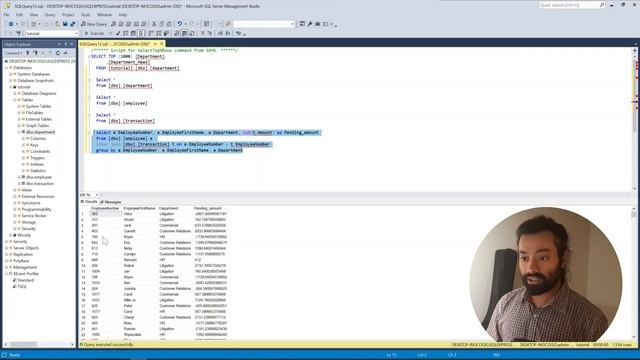The image size is (640, 360).
Task: Close the SQLQuery12.sql tab
Action: pyautogui.click(x=162, y=44)
